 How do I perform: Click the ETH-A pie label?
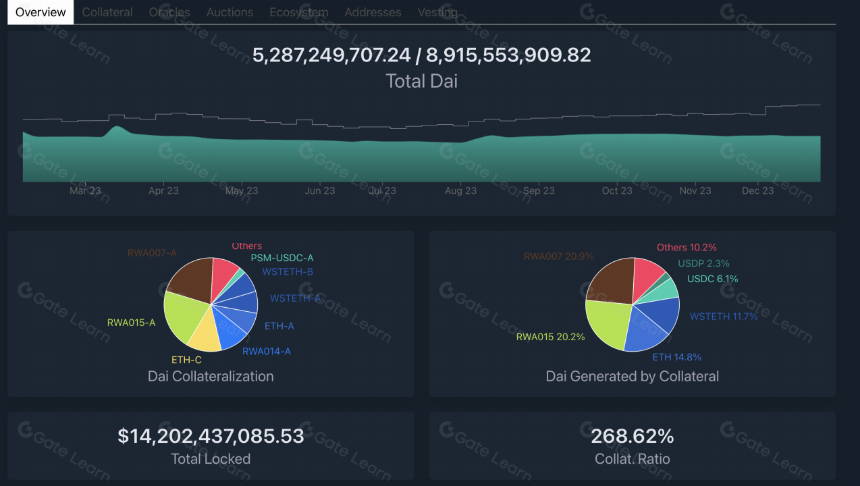click(279, 326)
